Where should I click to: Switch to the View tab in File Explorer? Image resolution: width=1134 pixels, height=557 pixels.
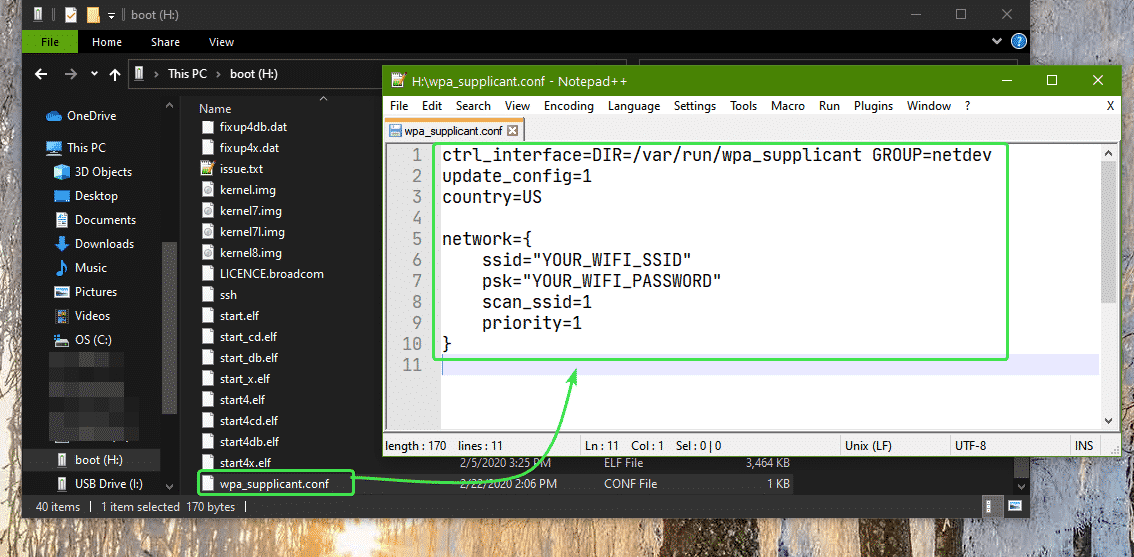tap(221, 42)
